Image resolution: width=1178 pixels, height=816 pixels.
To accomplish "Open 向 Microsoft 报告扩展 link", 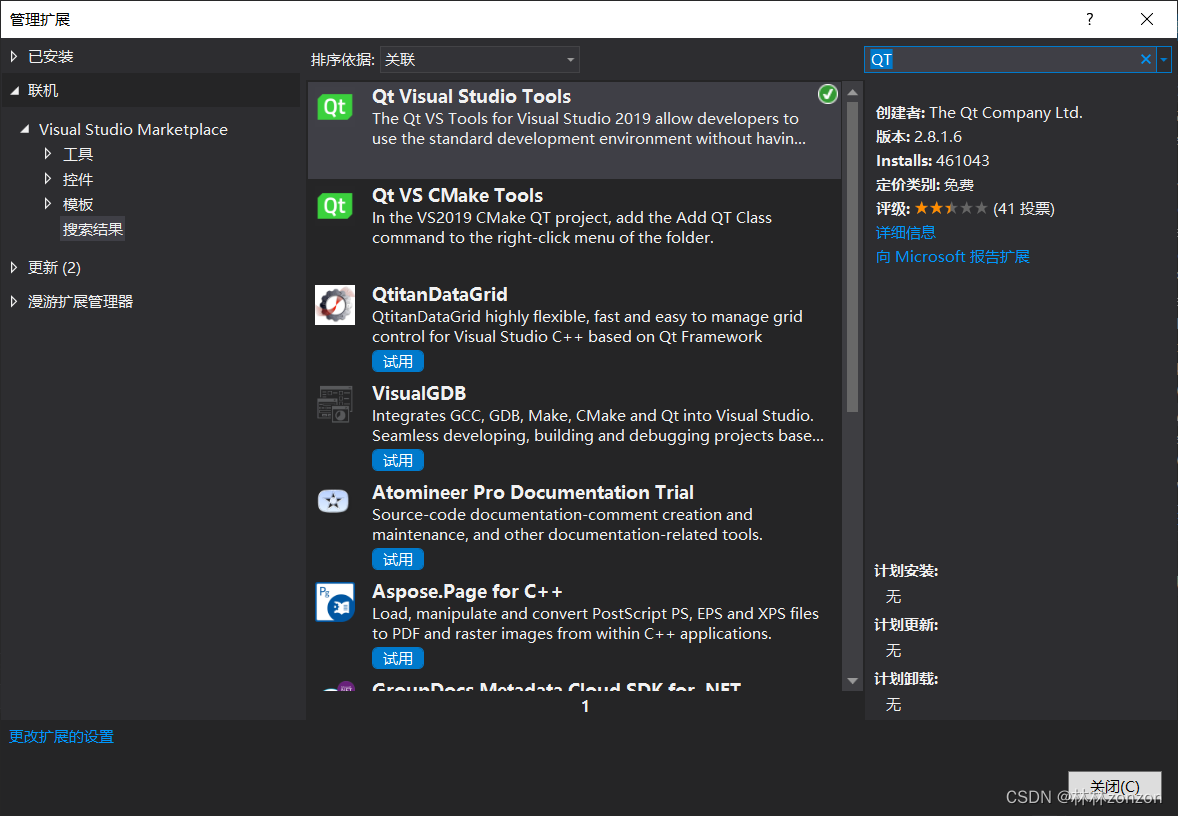I will [953, 256].
